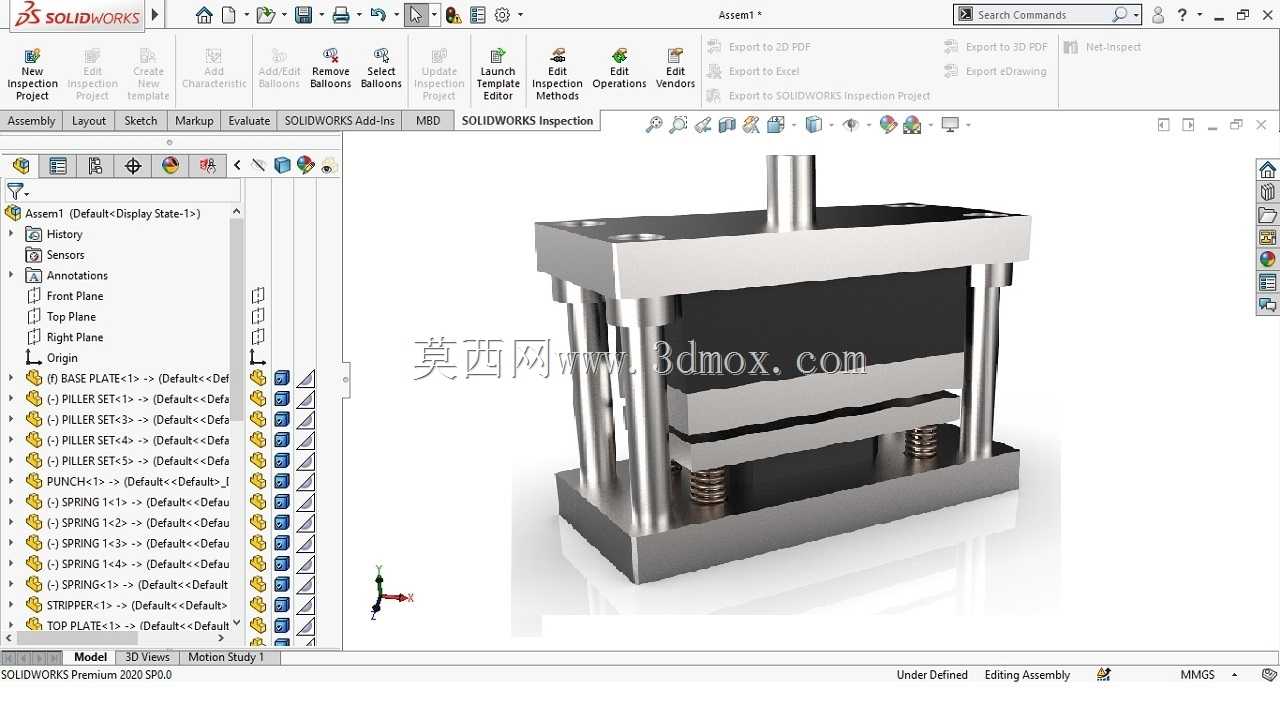Toggle visibility of Origin

[258, 357]
